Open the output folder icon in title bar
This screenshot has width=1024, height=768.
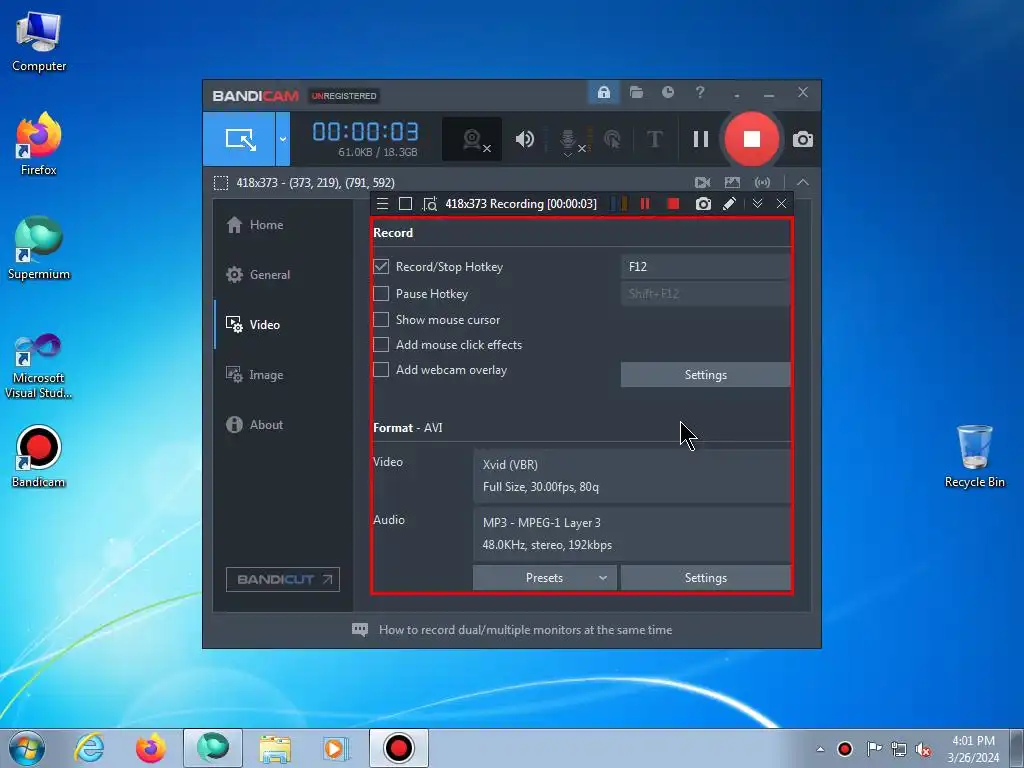(x=636, y=92)
